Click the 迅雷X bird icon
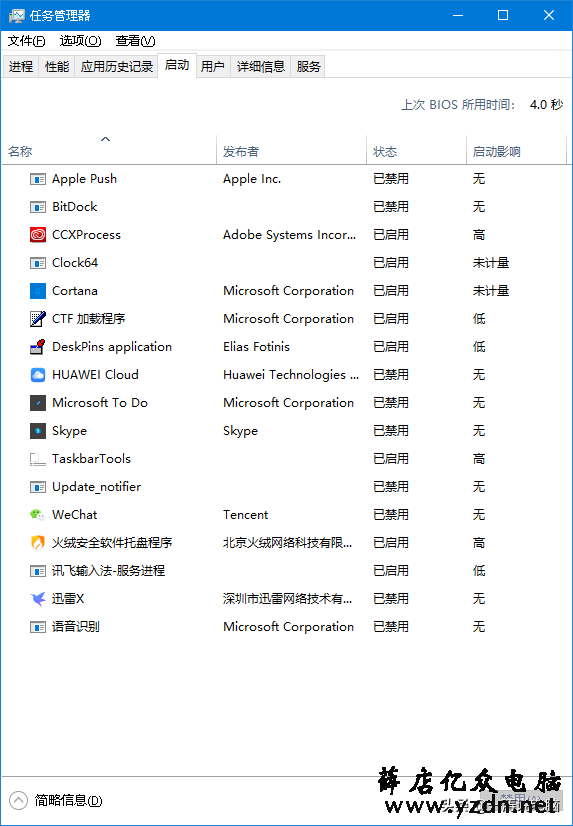 pos(37,598)
